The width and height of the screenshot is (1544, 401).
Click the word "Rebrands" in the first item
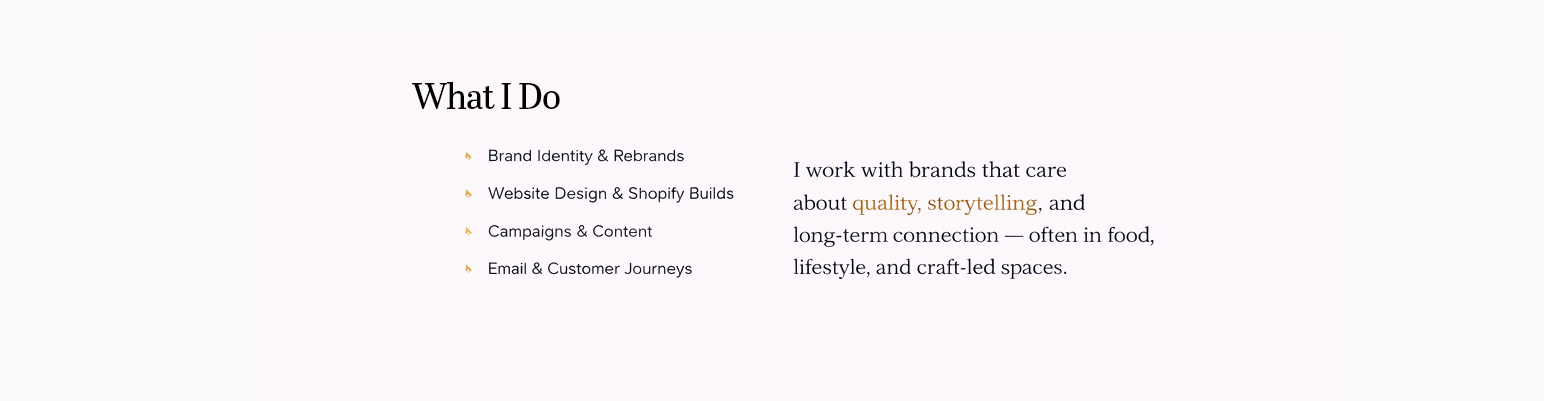click(x=648, y=156)
